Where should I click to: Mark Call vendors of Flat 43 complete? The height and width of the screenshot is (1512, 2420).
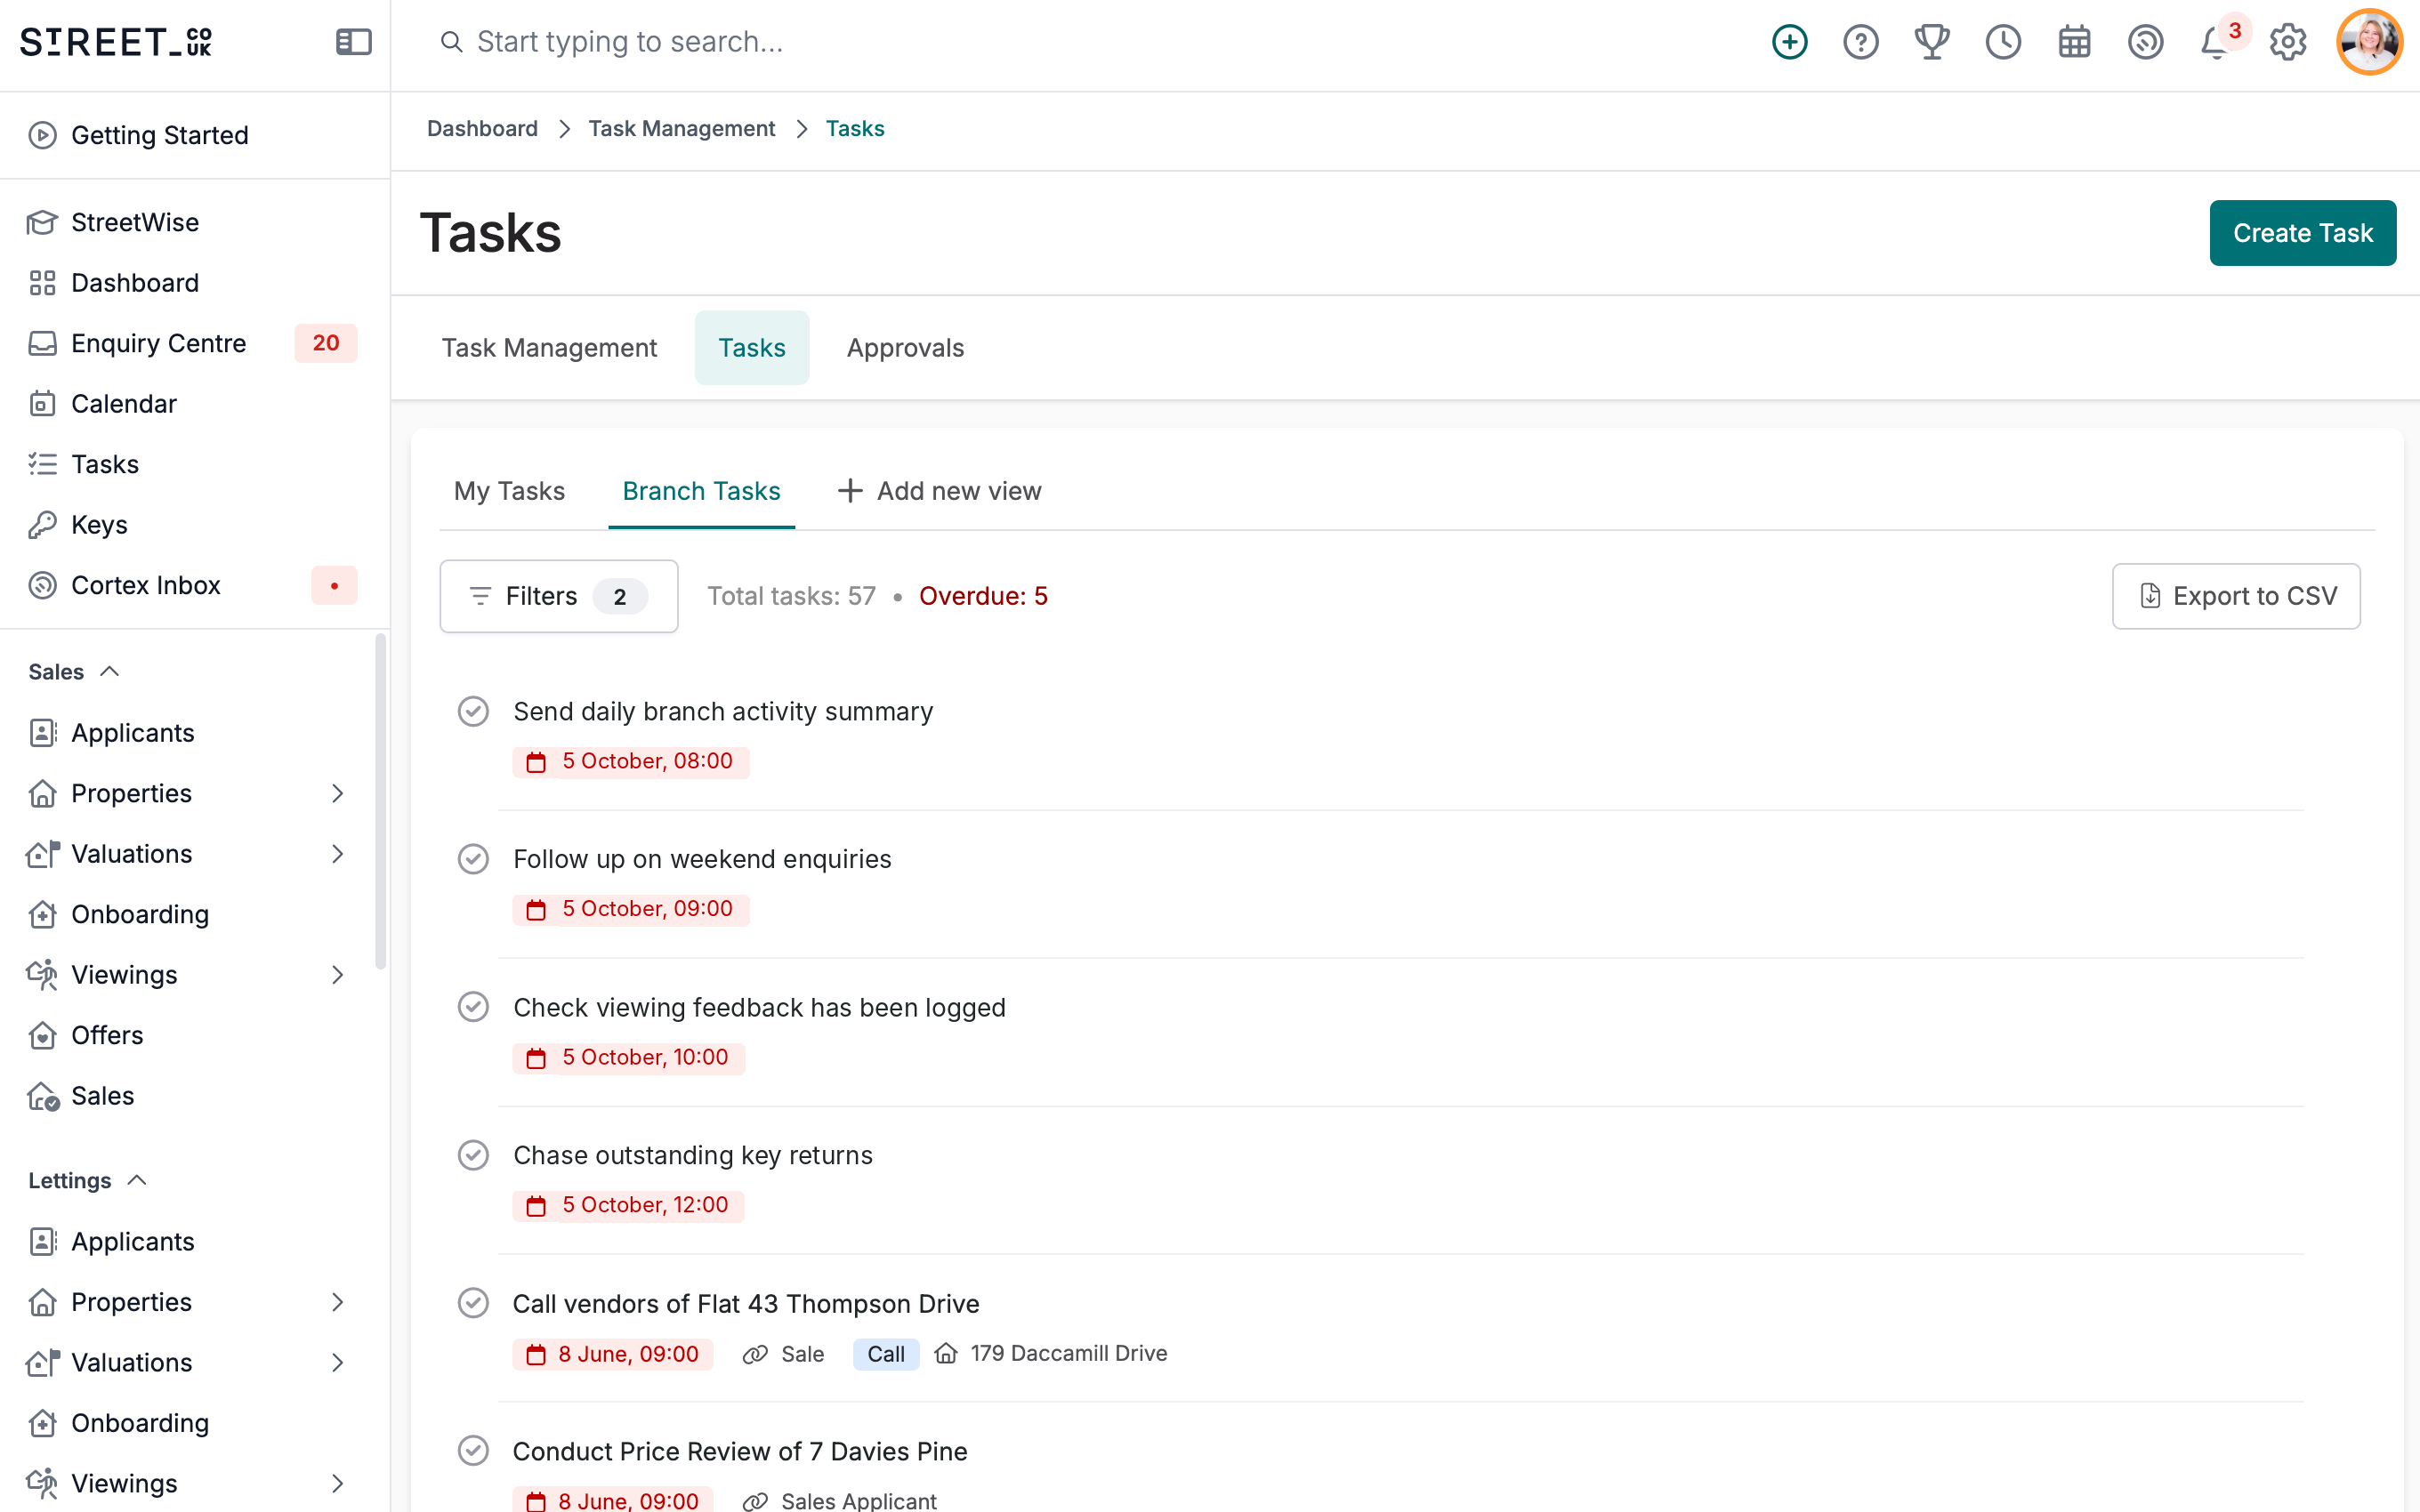[x=473, y=1303]
